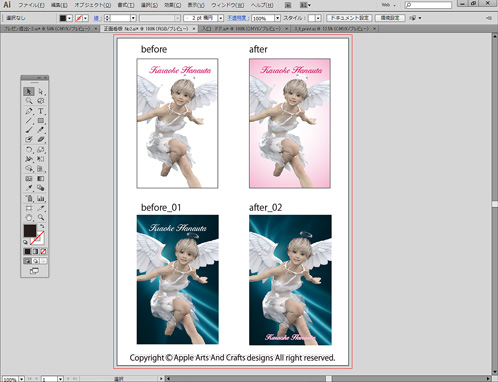
Task: Set paint mode to None
Action: pyautogui.click(x=43, y=251)
